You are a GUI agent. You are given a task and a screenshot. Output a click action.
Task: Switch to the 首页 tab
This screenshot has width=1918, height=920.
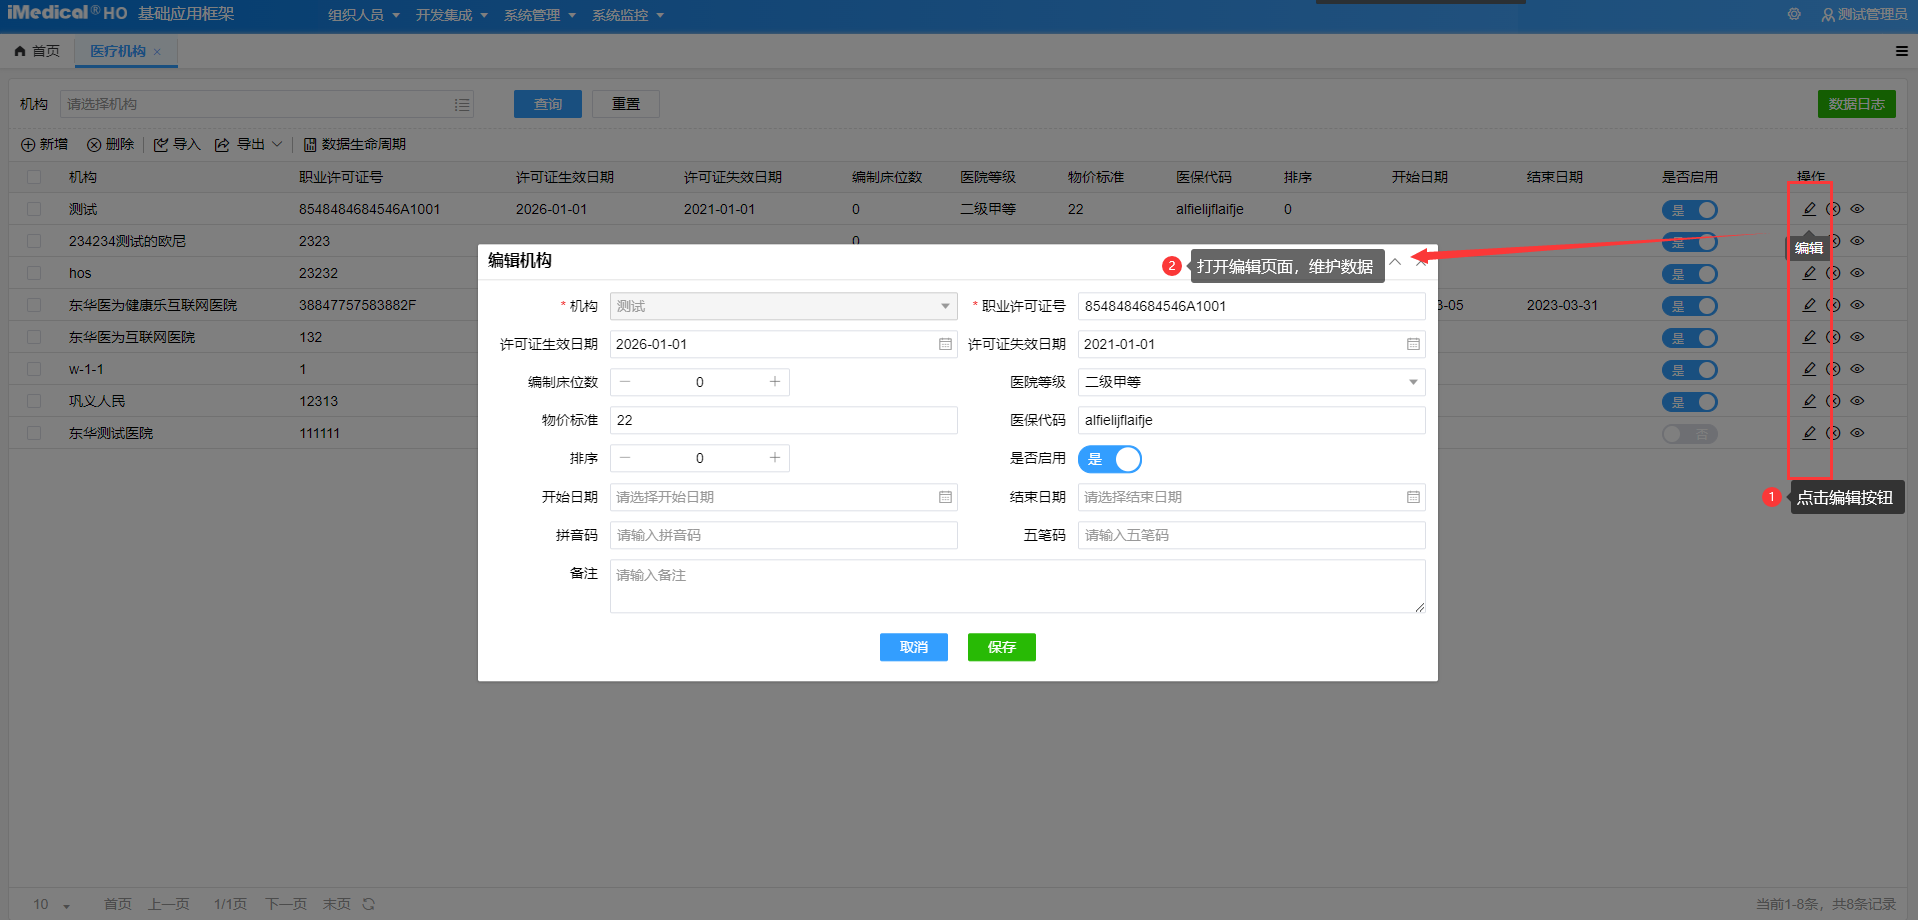point(37,51)
